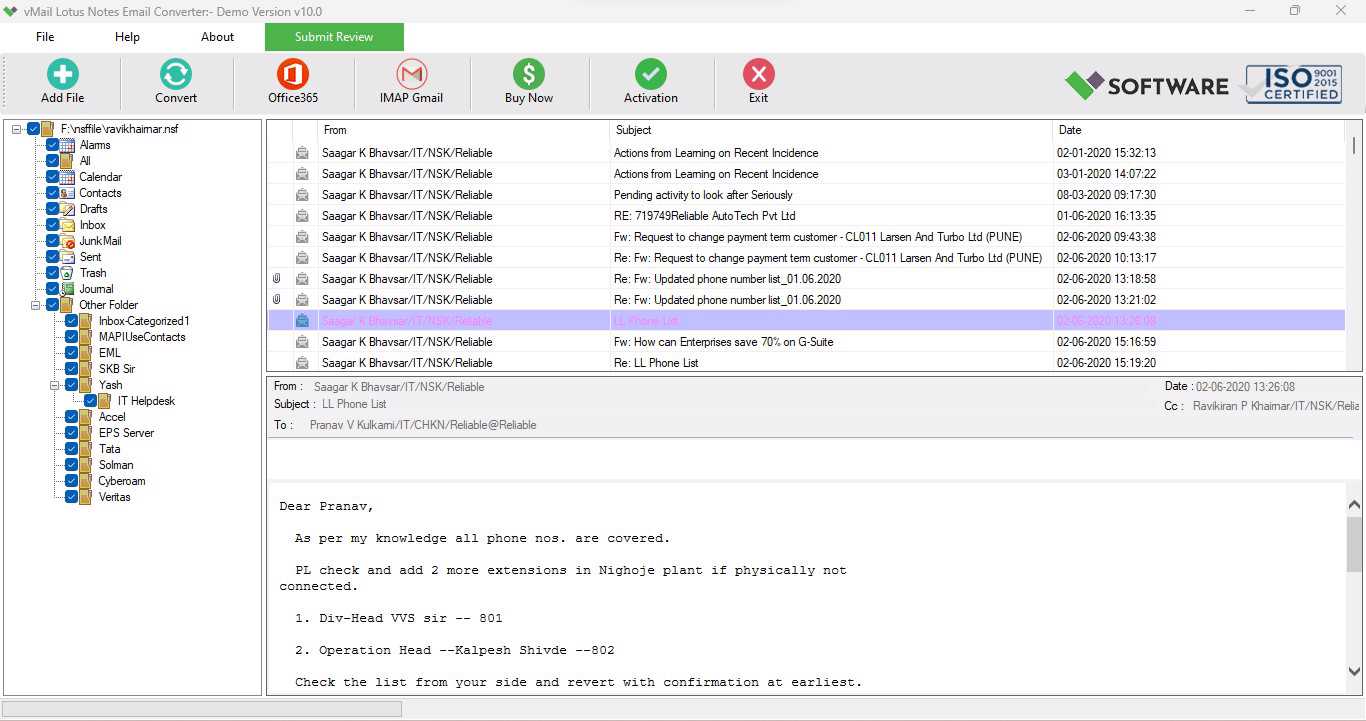Click attachment paperclip on 13:21:02 email row
Screen dimensions: 1366x721
pyautogui.click(x=277, y=300)
